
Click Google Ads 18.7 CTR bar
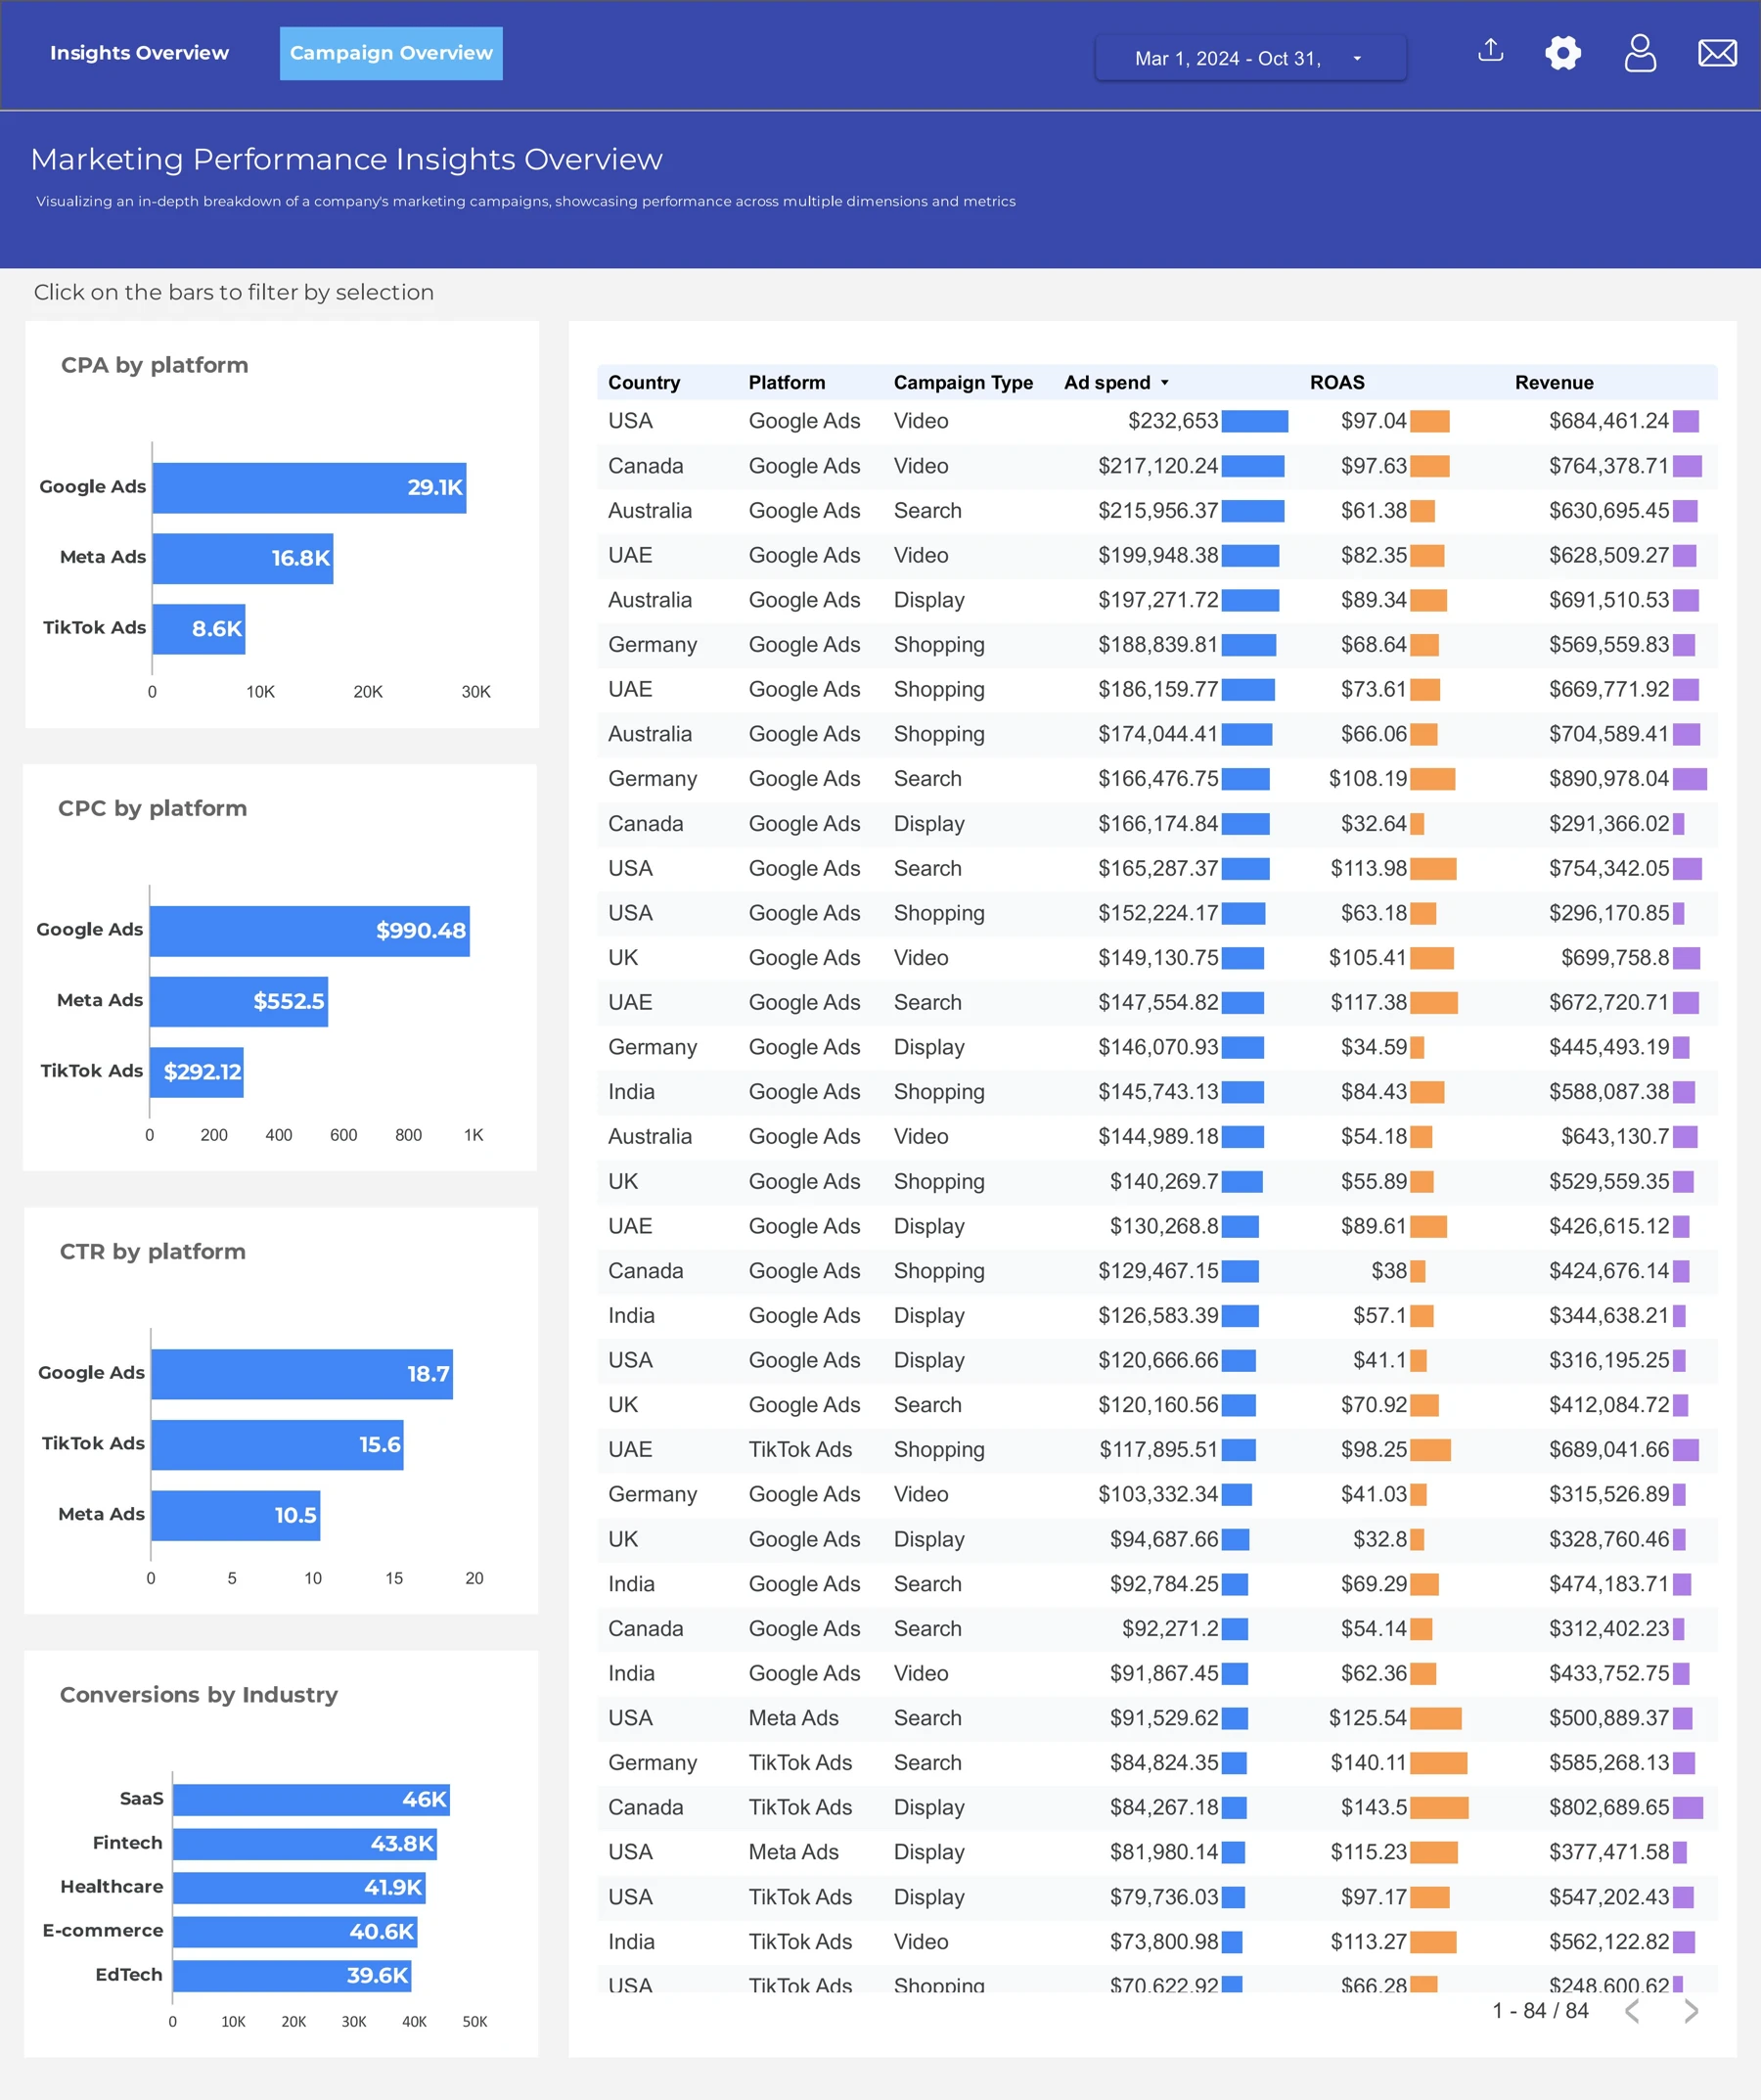pos(302,1374)
